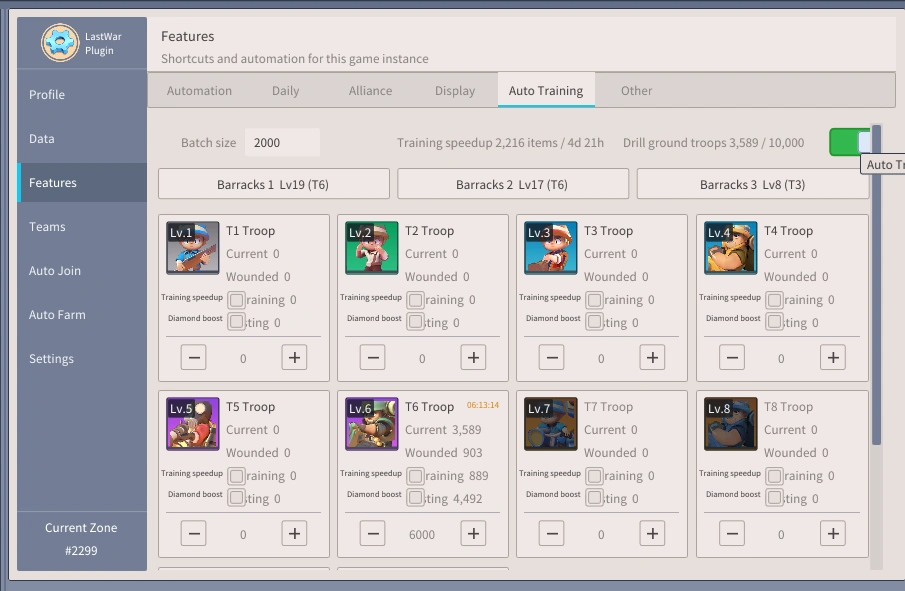Image resolution: width=905 pixels, height=591 pixels.
Task: Open the Auto Farm sidebar section
Action: [x=82, y=315]
